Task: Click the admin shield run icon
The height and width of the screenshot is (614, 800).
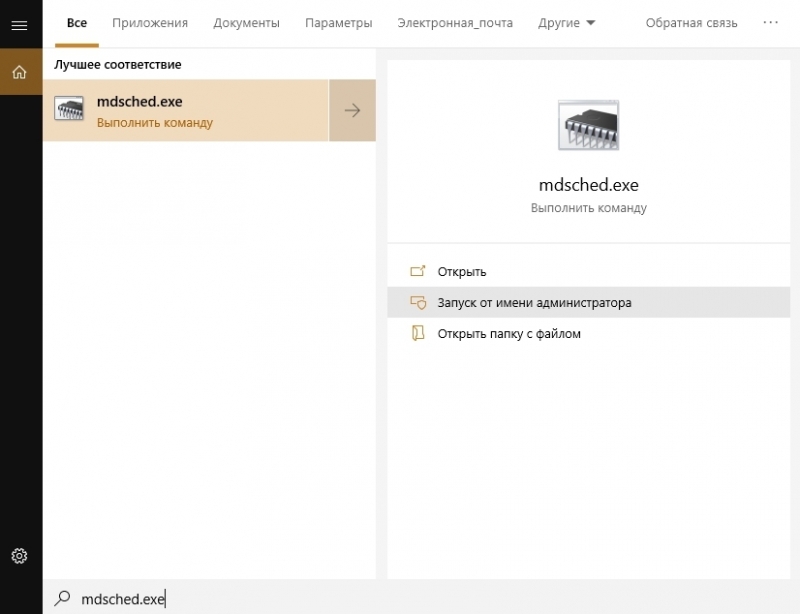Action: (418, 302)
